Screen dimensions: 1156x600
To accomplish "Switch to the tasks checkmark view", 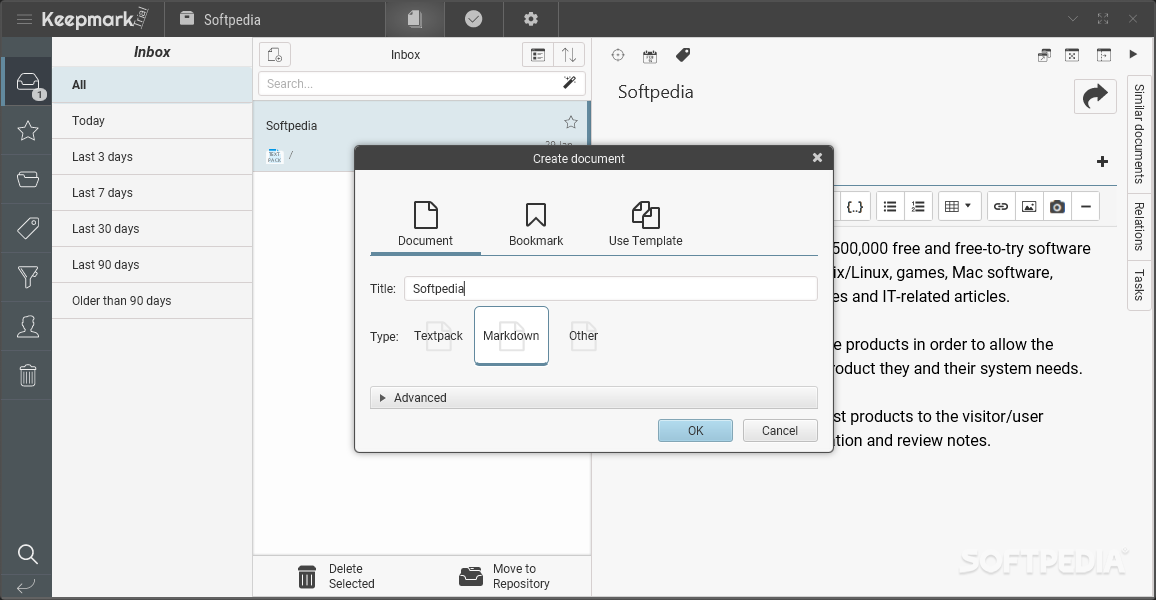I will click(473, 18).
